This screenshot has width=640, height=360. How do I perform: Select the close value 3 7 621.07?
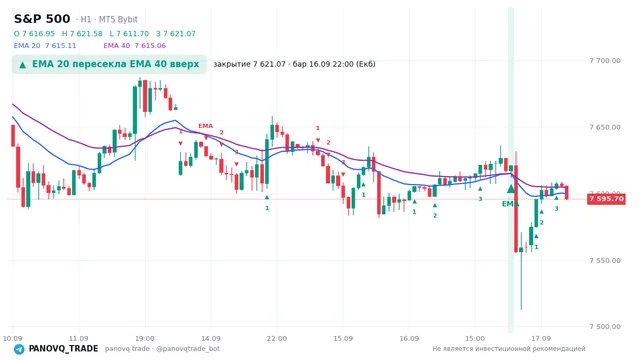click(176, 33)
